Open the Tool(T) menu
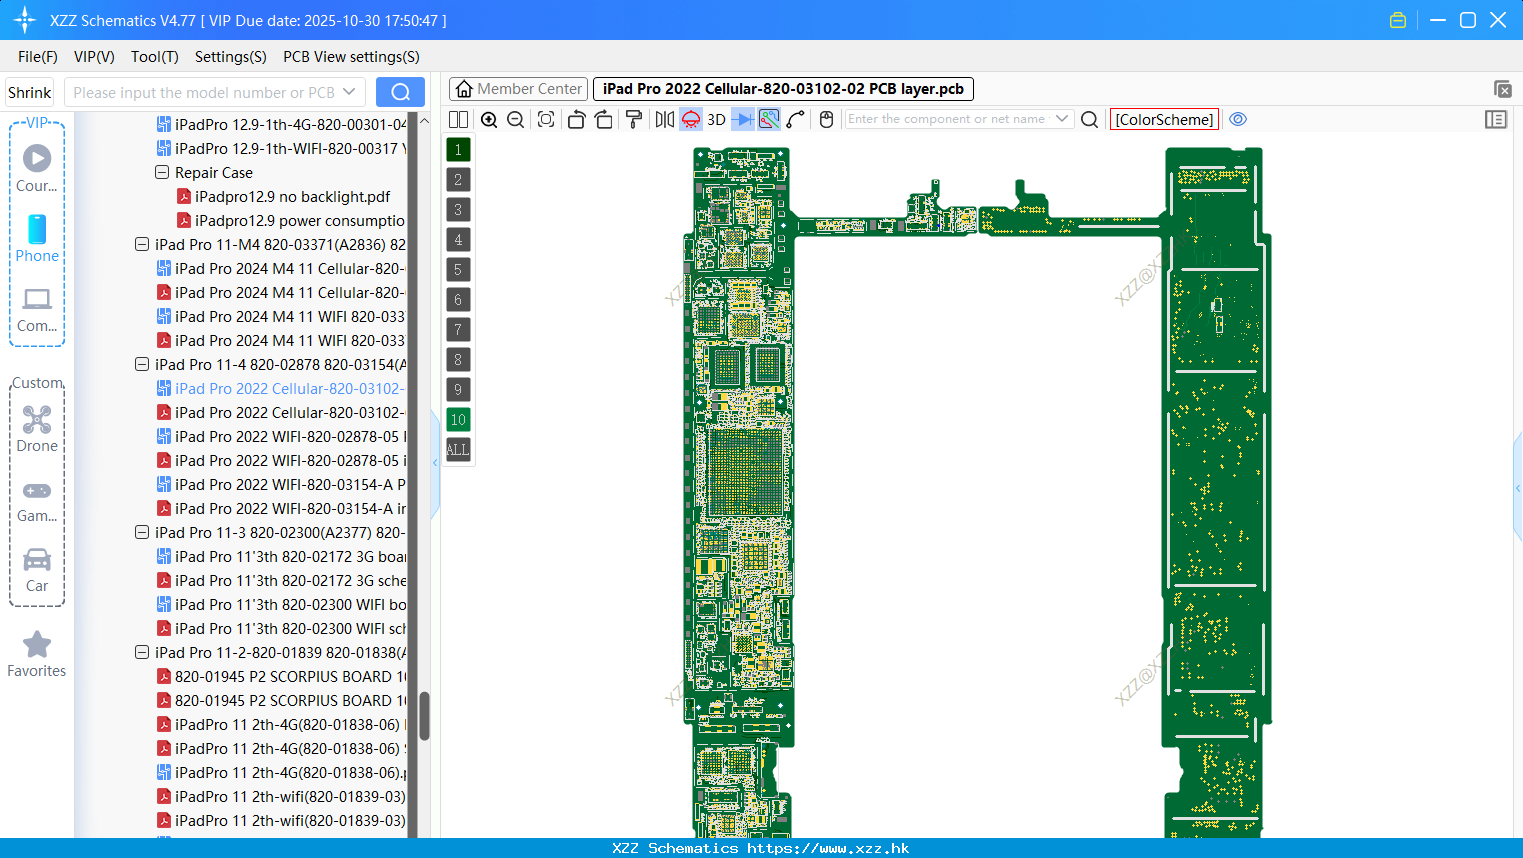The image size is (1523, 858). [155, 57]
